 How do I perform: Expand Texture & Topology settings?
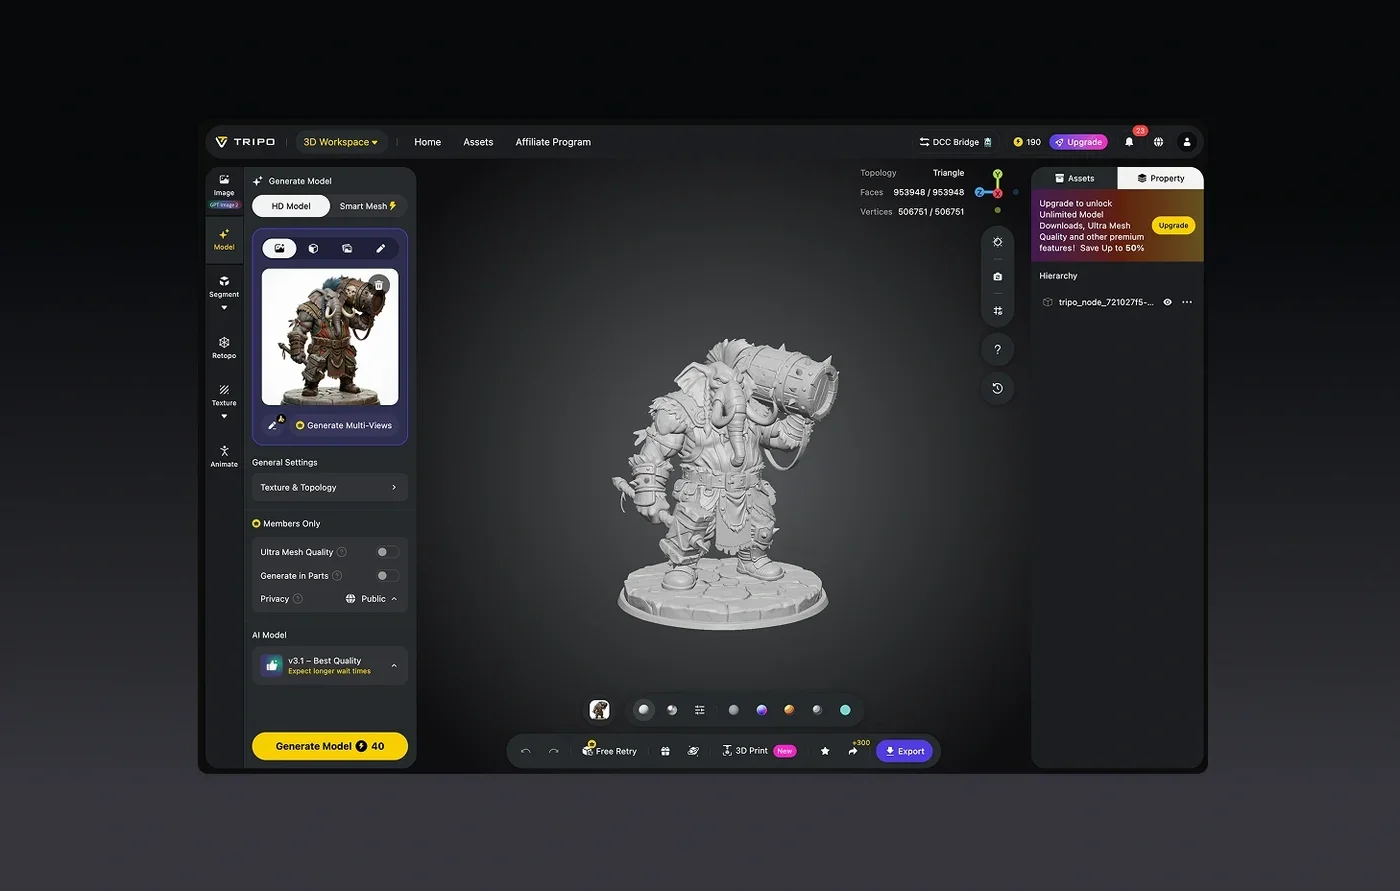[x=330, y=488]
